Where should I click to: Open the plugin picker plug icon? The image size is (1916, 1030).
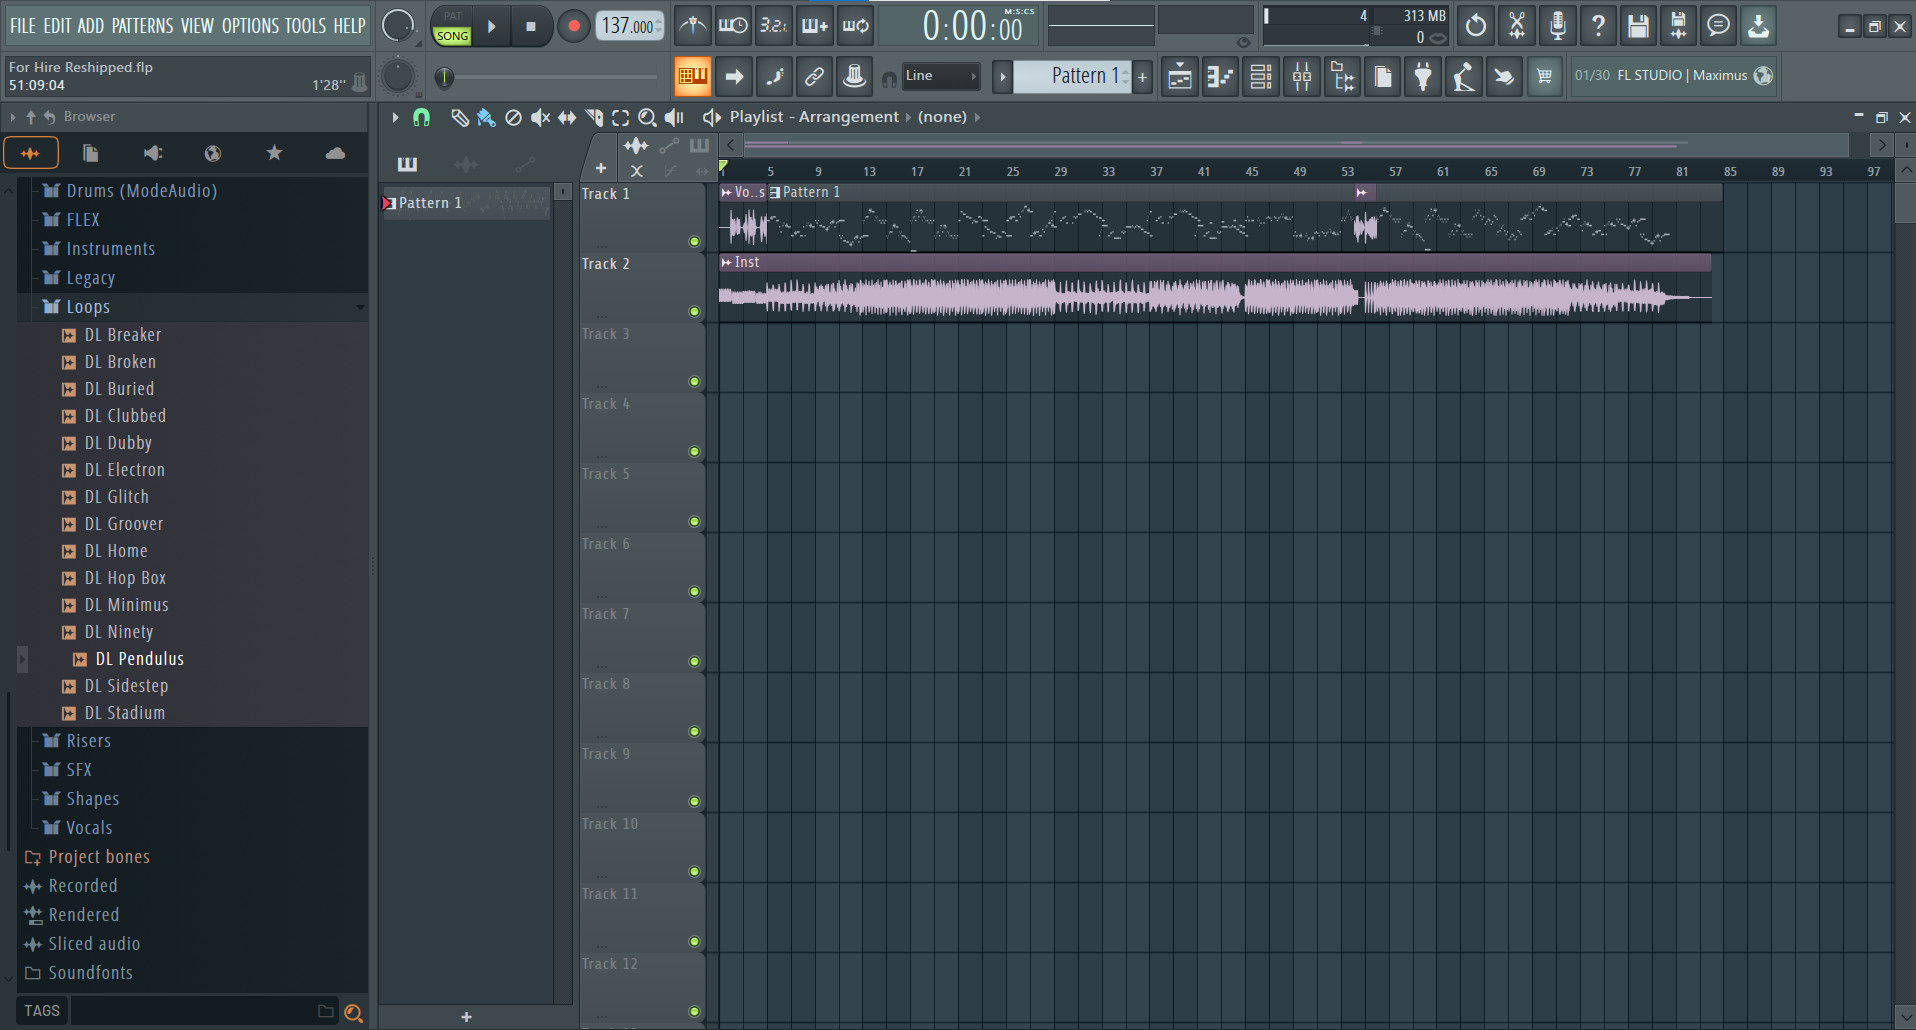(x=1423, y=76)
